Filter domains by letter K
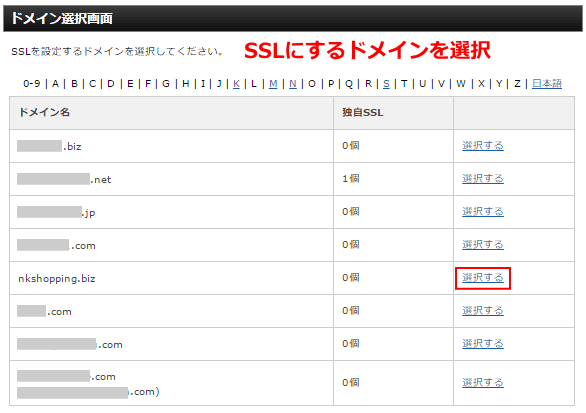Viewport: 586px width, 413px height. pyautogui.click(x=236, y=84)
